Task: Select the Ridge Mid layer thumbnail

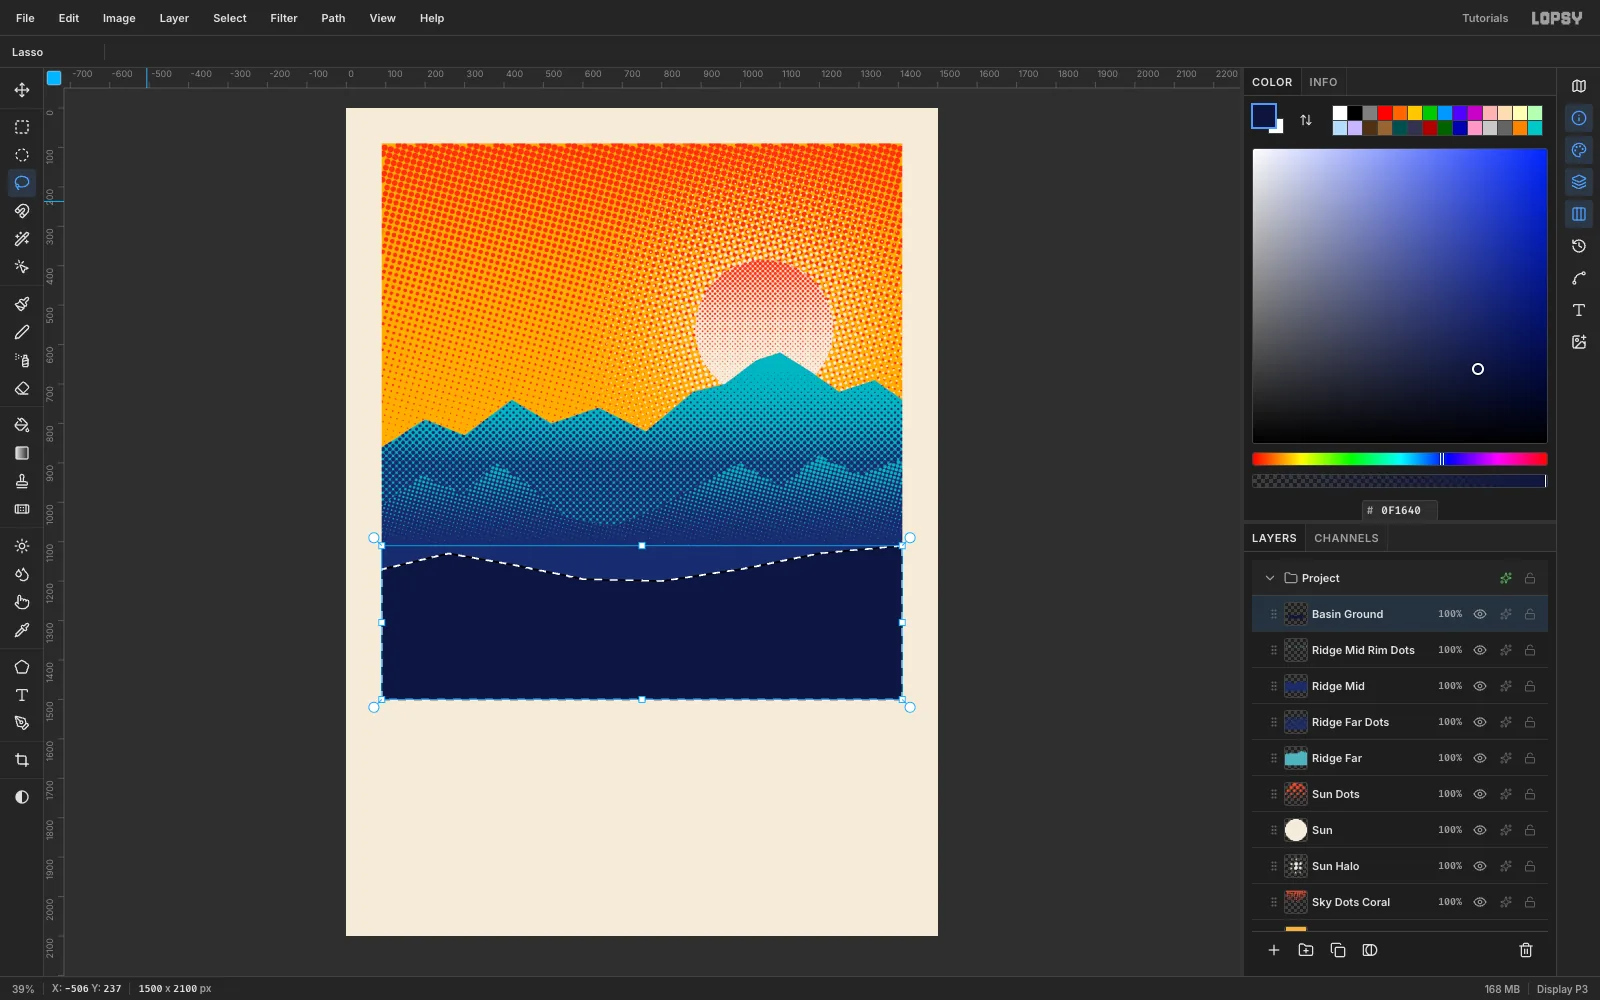Action: (x=1296, y=686)
